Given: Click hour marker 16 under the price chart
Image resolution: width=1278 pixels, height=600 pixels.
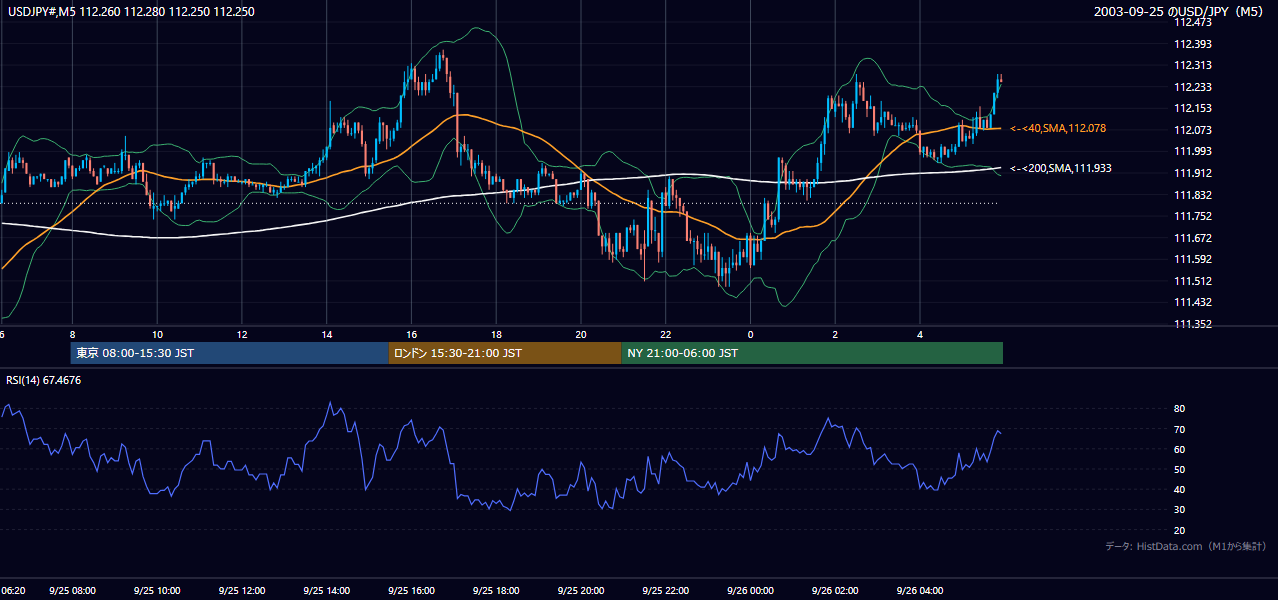Looking at the screenshot, I should 411,334.
